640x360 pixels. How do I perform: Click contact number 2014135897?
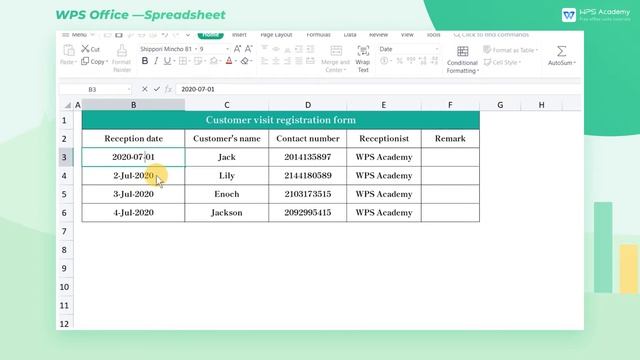[x=308, y=157]
